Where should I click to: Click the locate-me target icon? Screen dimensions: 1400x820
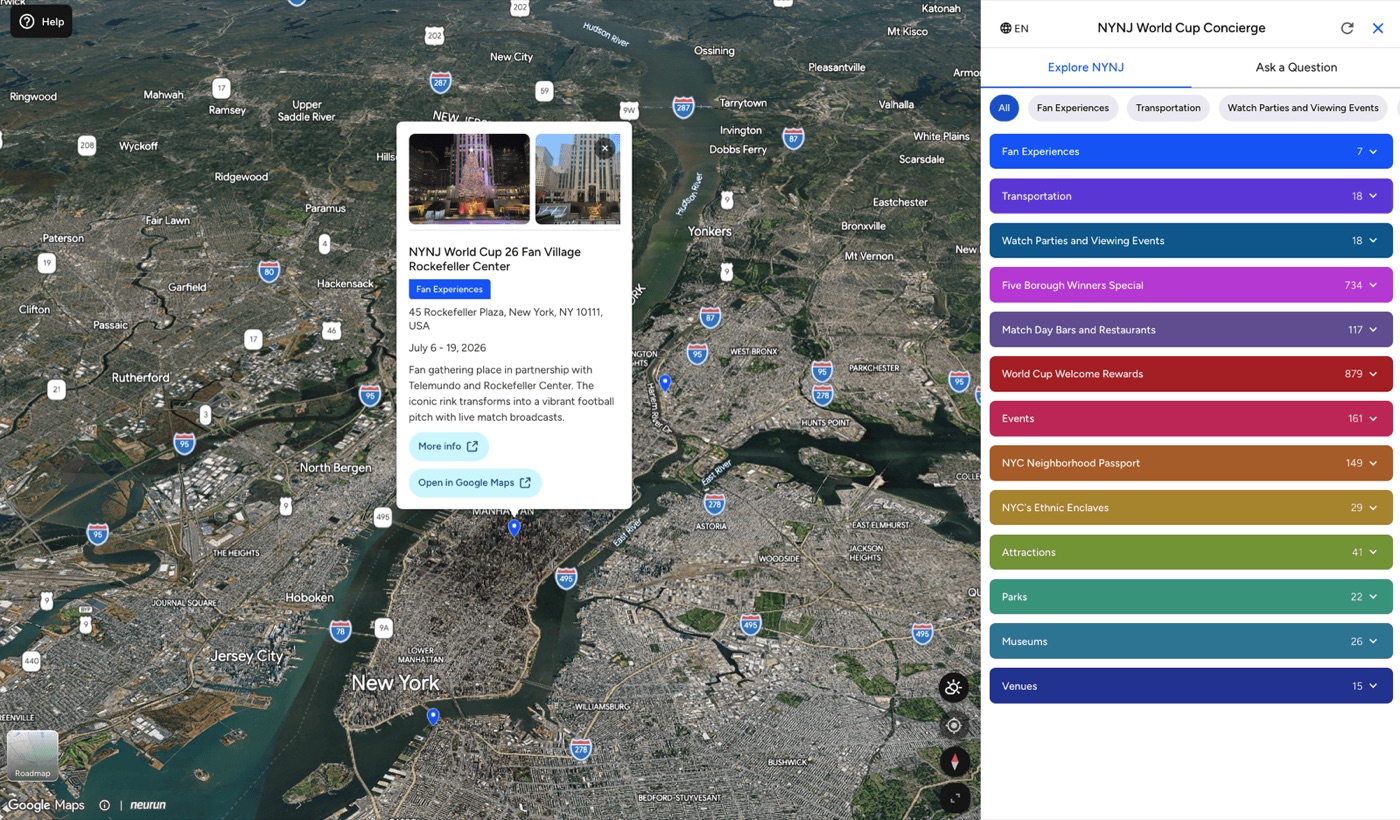pos(954,725)
